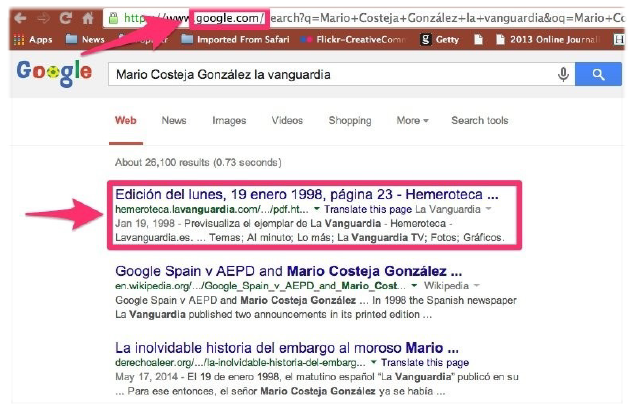Open the News bookmarks folder
This screenshot has width=640, height=410.
point(85,39)
